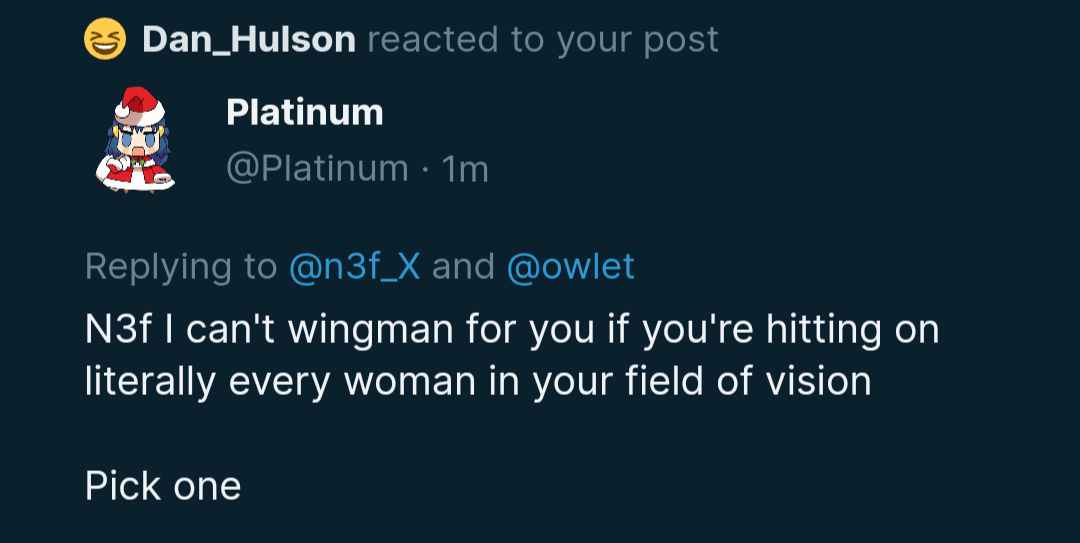The width and height of the screenshot is (1080, 543).
Task: Click the Platinum display name
Action: (305, 112)
